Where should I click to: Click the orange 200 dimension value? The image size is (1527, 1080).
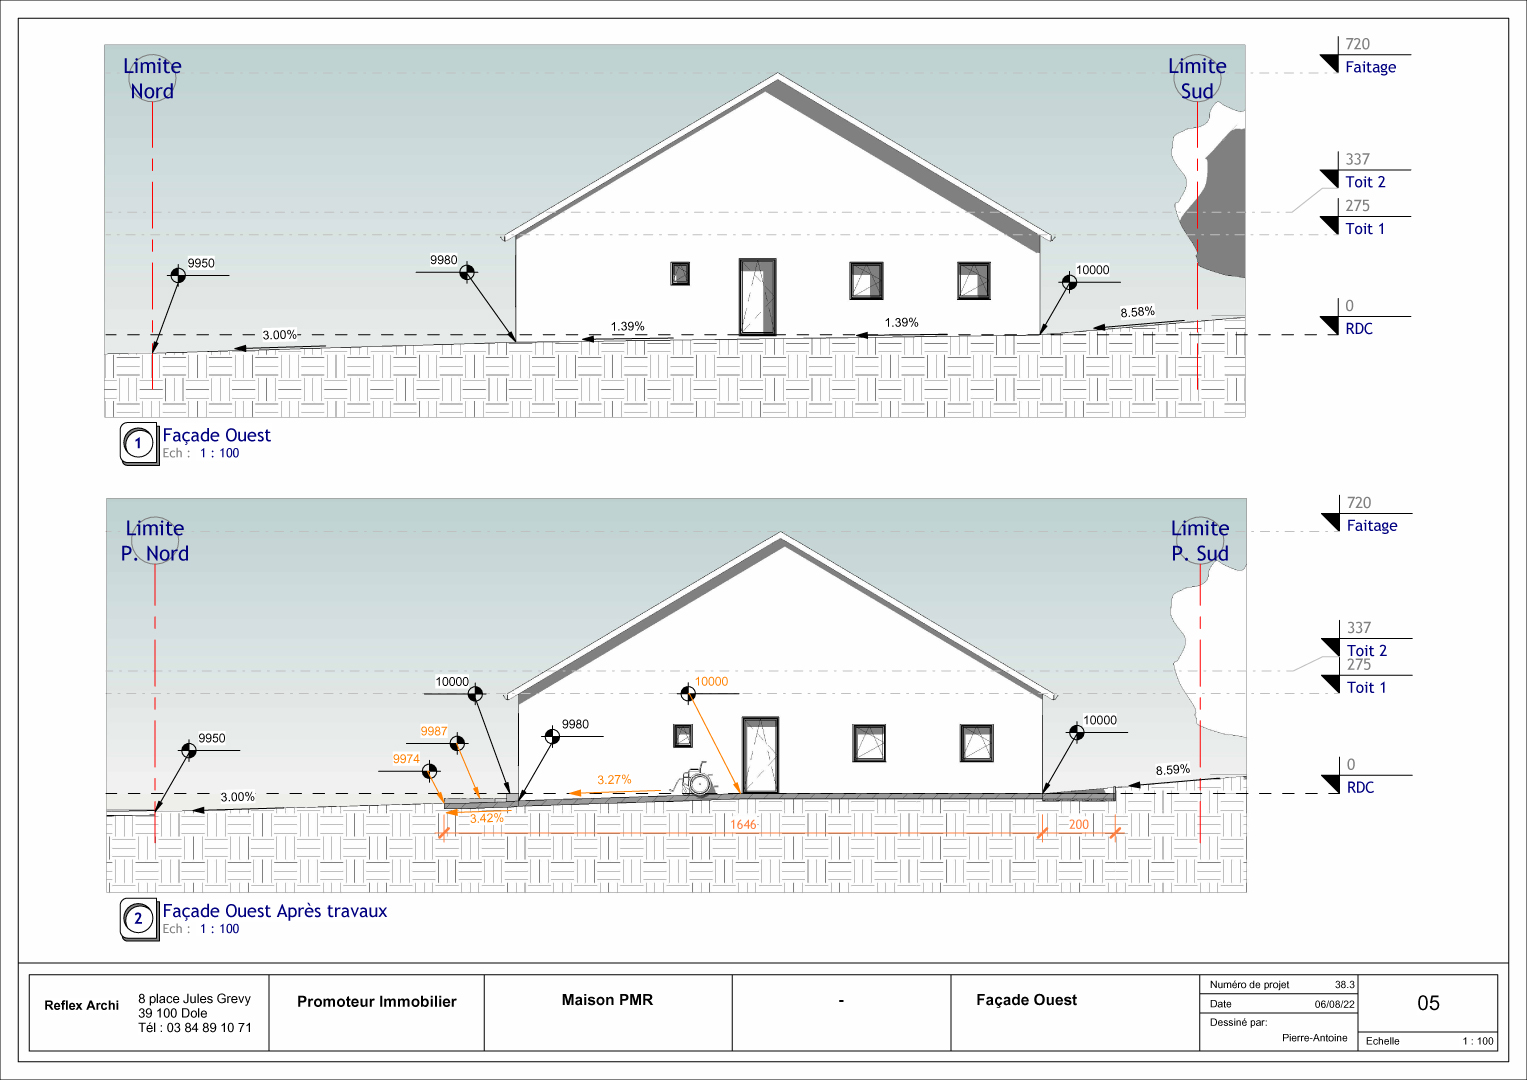pos(1078,825)
